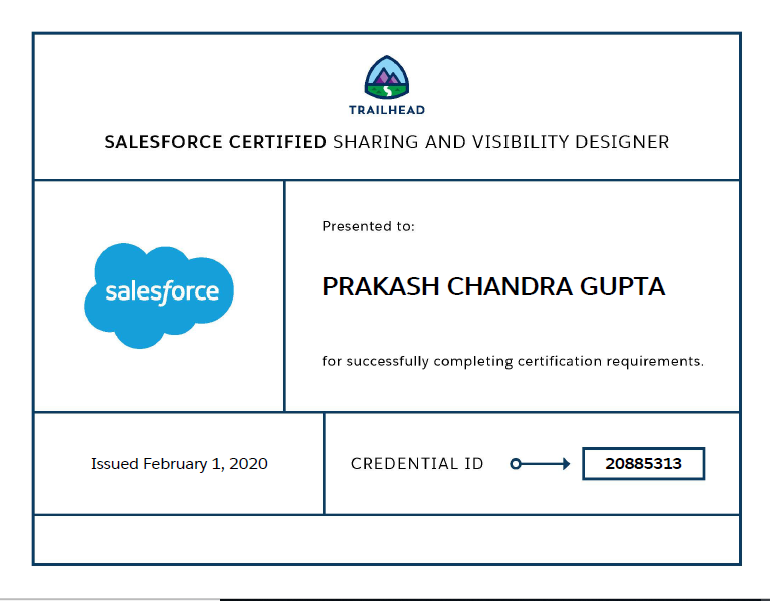Click the credential number box '20885313'
Viewport: 770px width, 601px height.
643,464
